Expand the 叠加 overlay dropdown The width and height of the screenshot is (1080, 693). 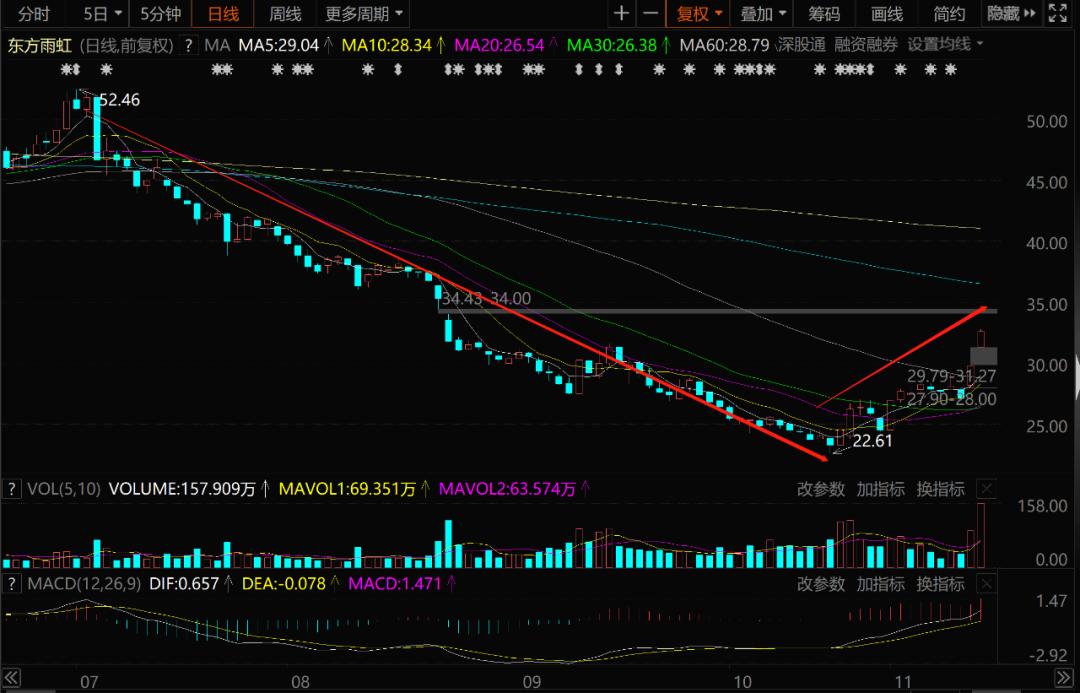(x=763, y=13)
